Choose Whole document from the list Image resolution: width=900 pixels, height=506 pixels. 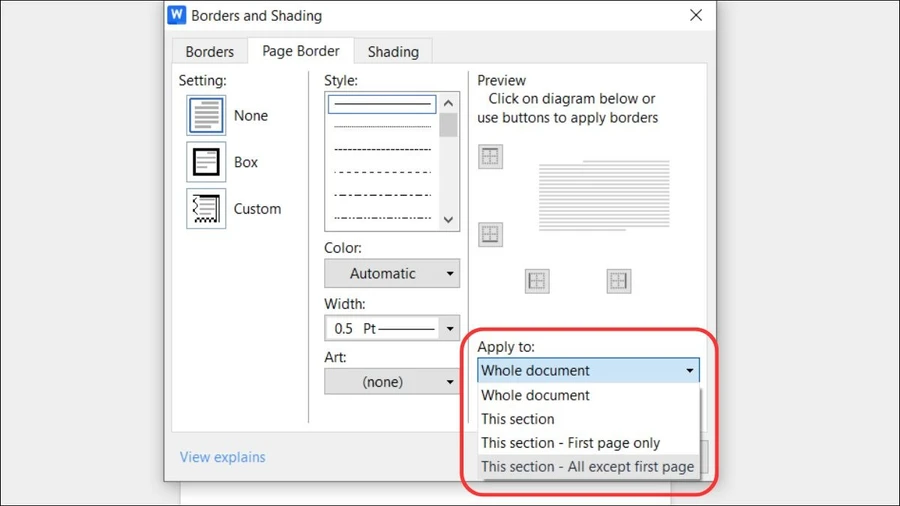point(588,395)
